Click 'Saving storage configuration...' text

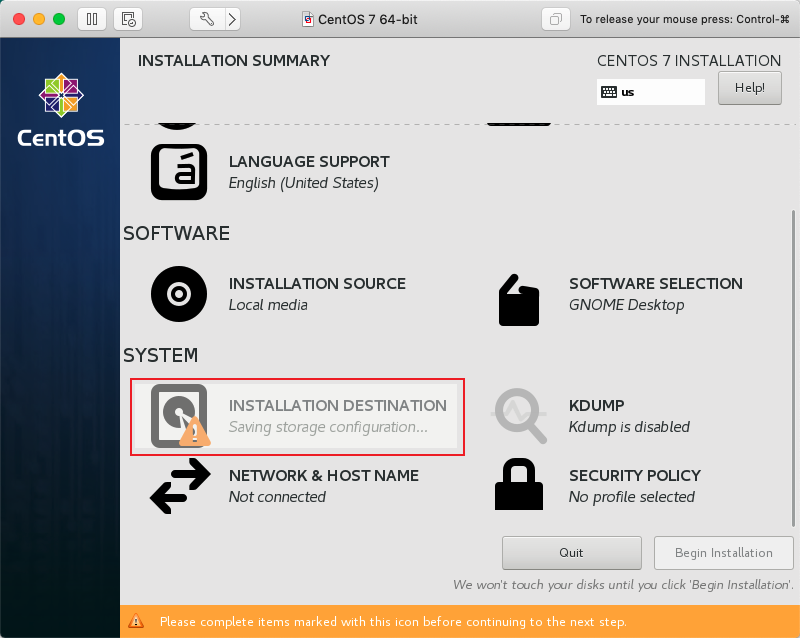[328, 427]
